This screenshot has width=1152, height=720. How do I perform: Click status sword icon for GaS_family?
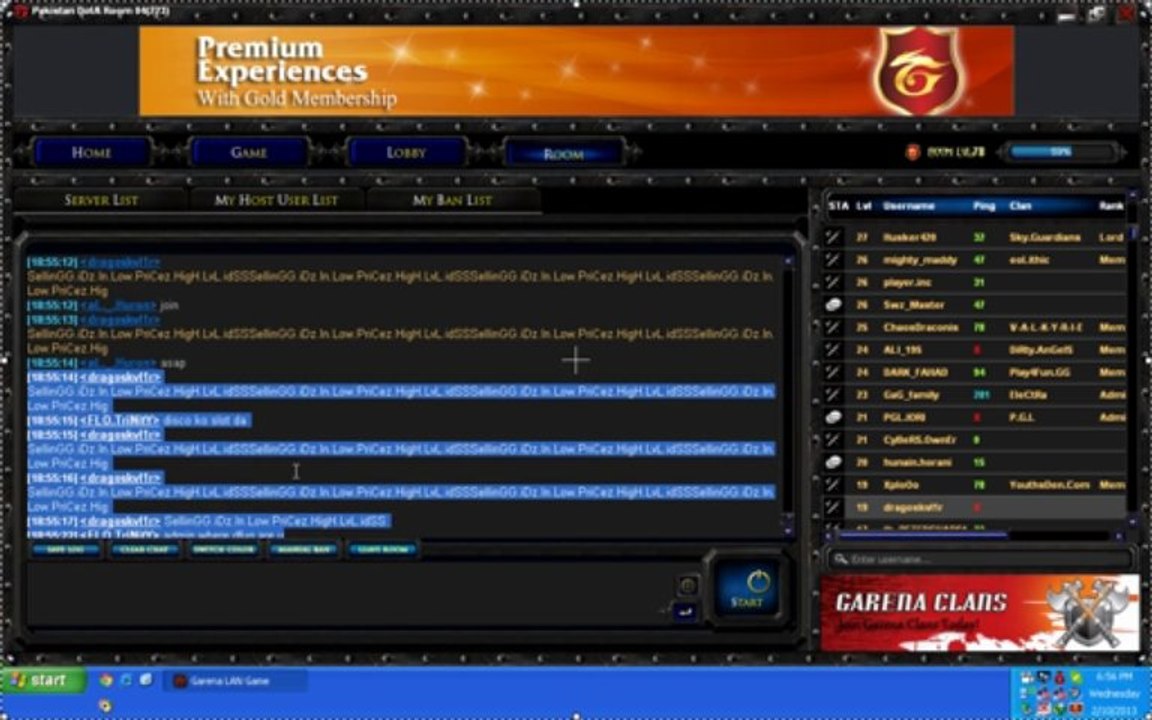(833, 395)
